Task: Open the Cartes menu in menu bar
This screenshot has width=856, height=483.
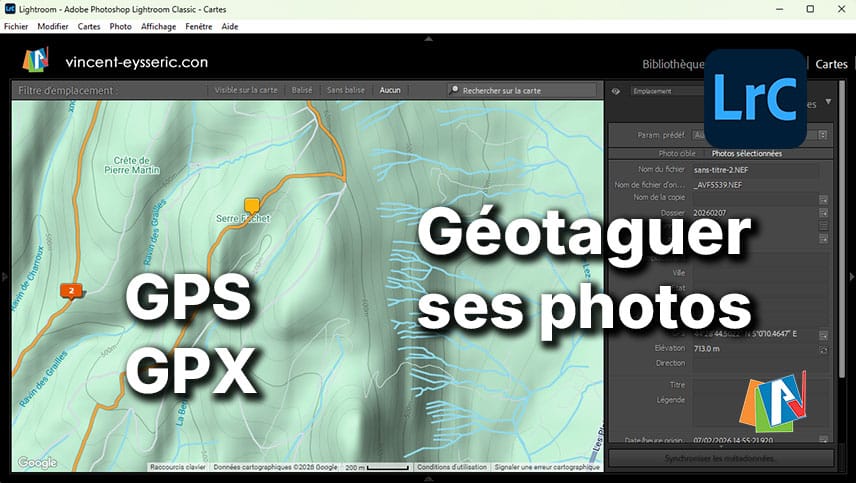Action: click(89, 26)
